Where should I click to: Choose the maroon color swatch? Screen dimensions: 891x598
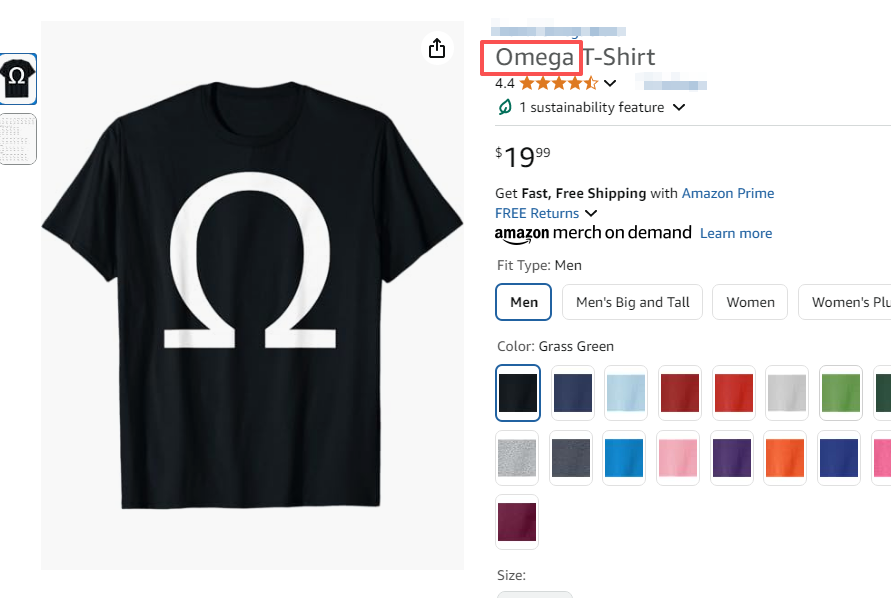[x=518, y=522]
